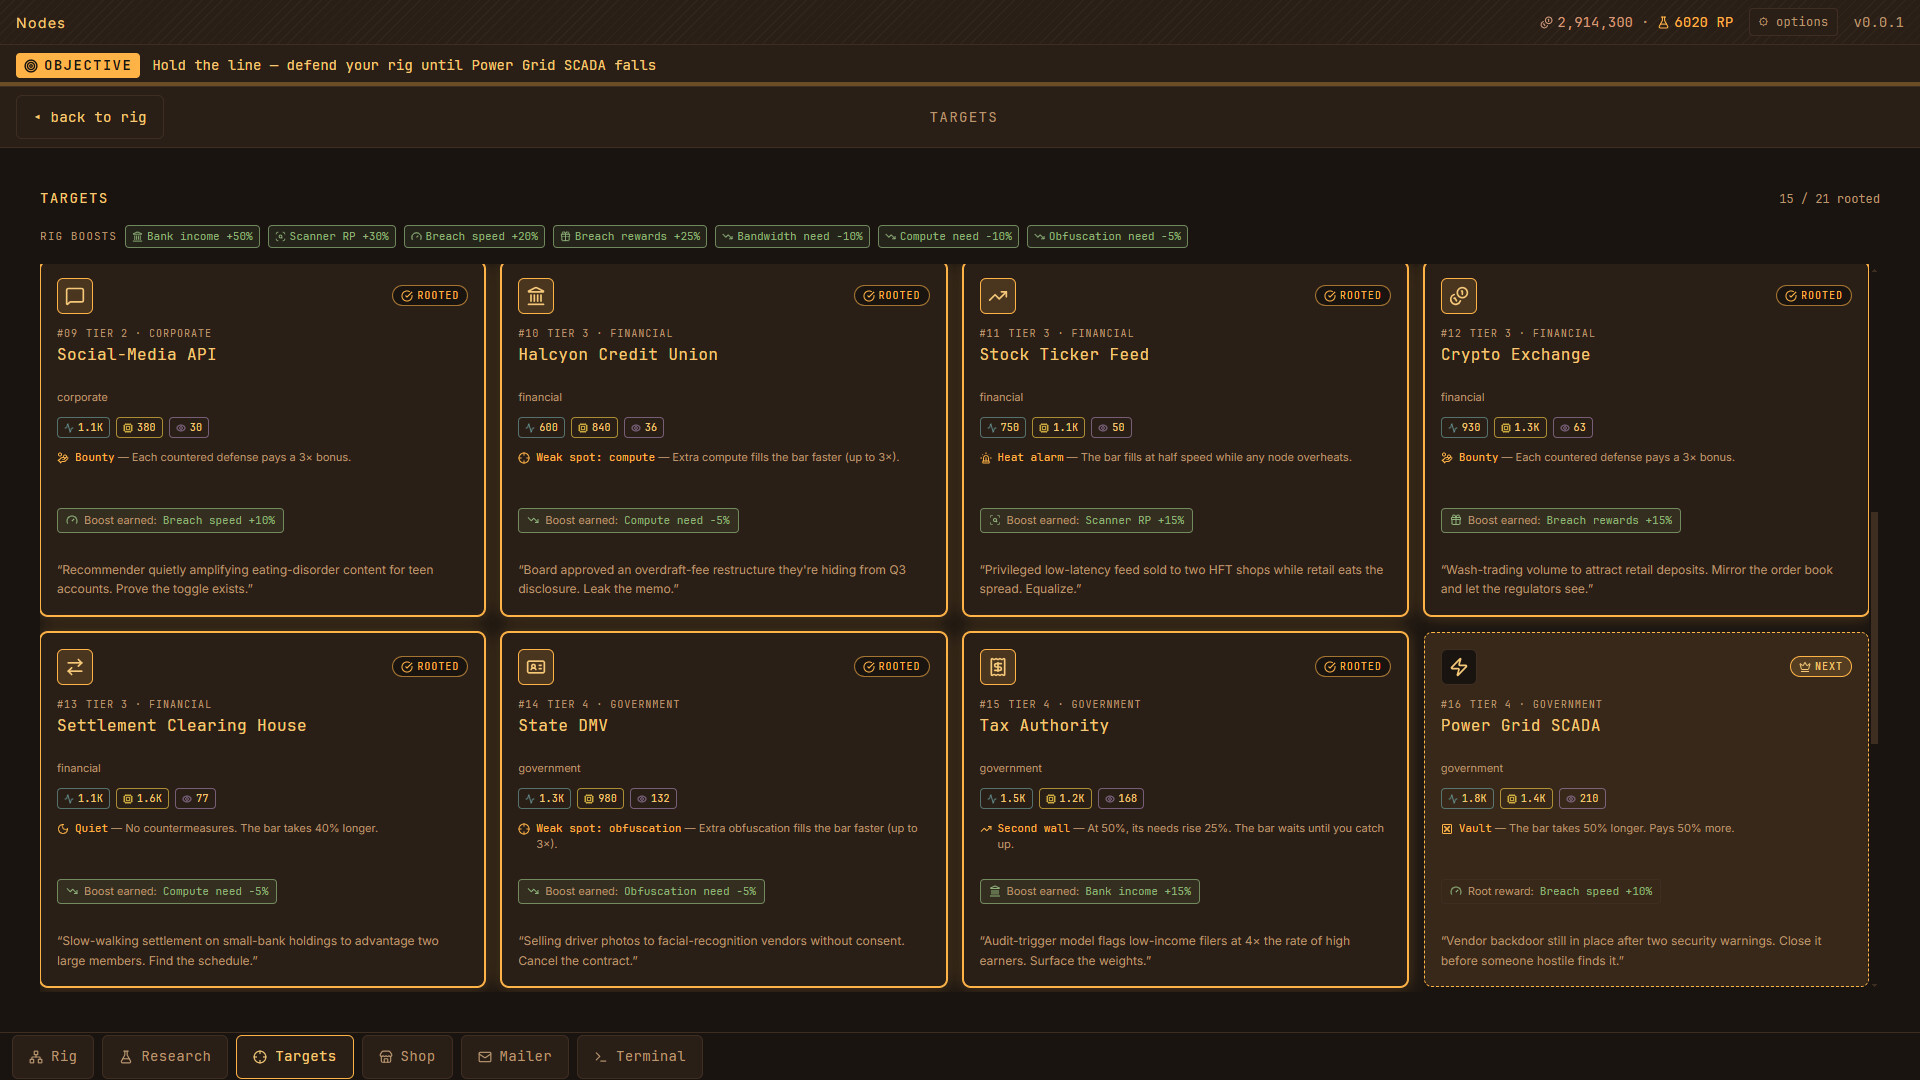This screenshot has height=1080, width=1920.
Task: Click the Stock Ticker Feed trend icon
Action: click(998, 296)
